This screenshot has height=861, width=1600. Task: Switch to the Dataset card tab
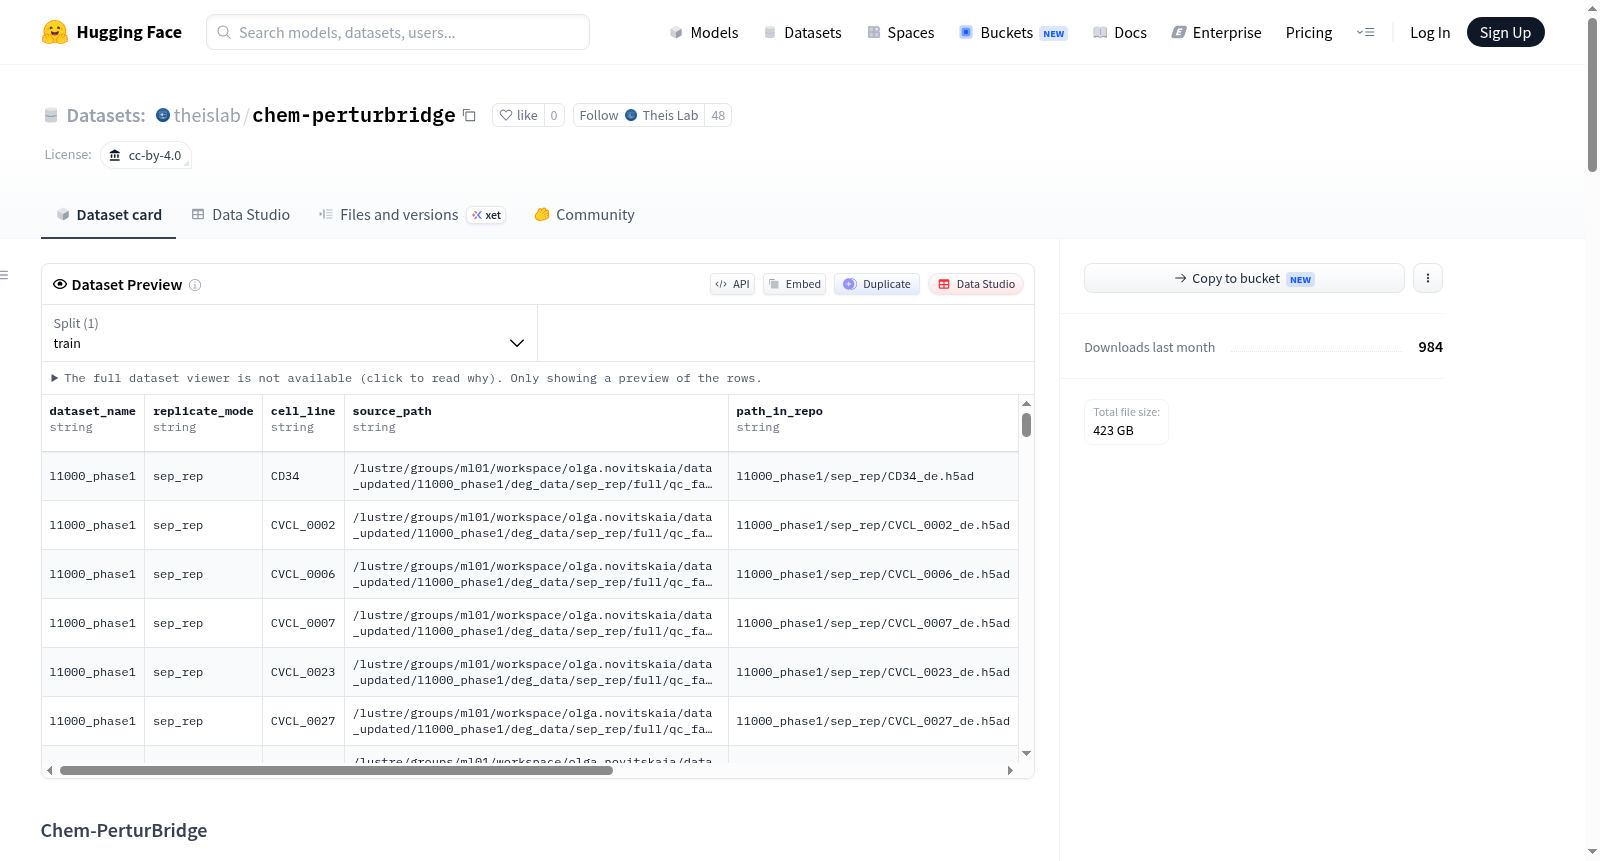pos(108,215)
